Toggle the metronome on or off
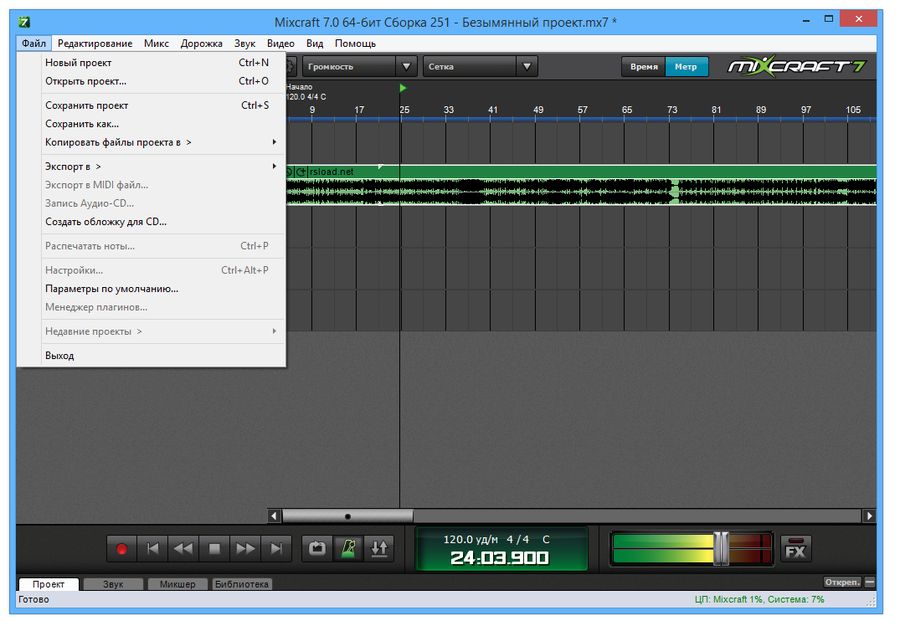The height and width of the screenshot is (626, 900). pyautogui.click(x=348, y=548)
